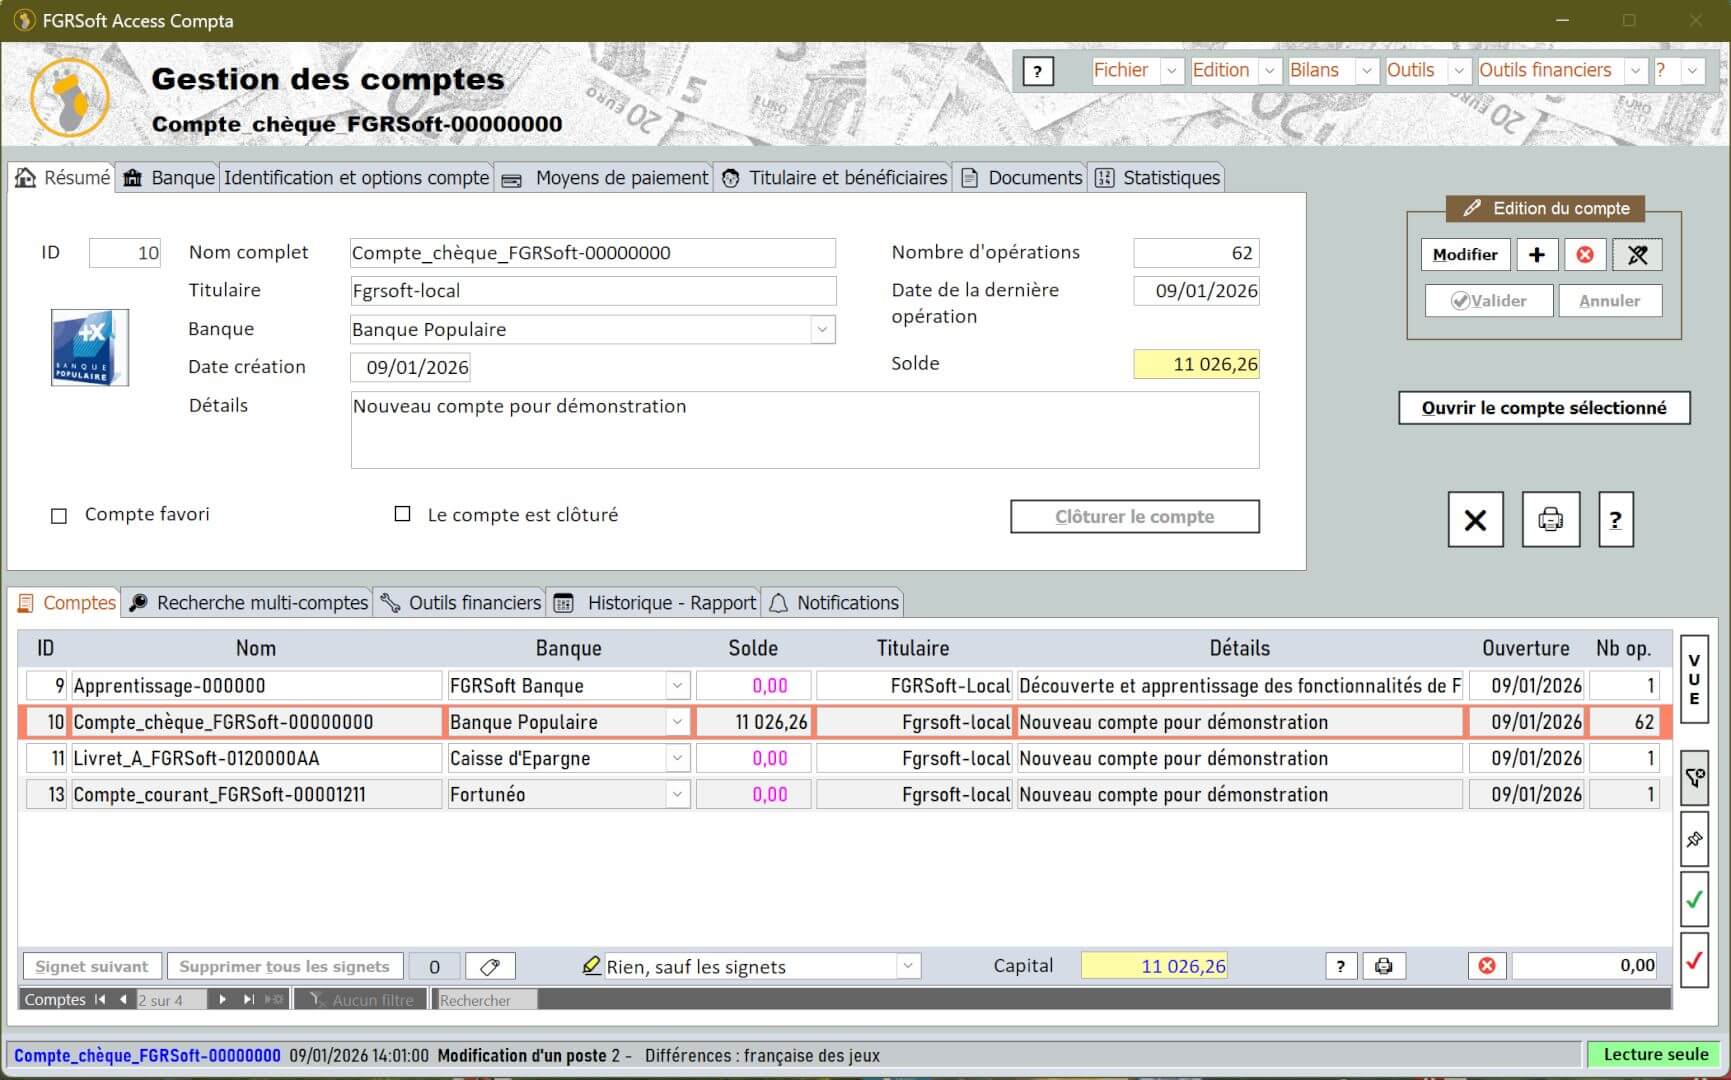Expand the Fortunéo bank dropdown in the list
Viewport: 1731px width, 1080px height.
(677, 795)
